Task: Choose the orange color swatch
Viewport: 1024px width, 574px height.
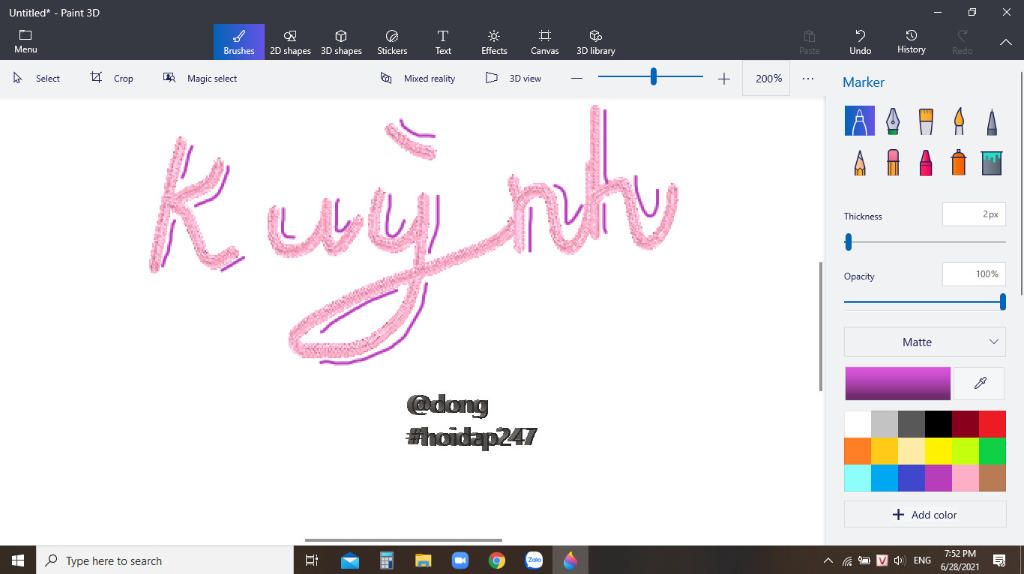Action: pos(857,451)
